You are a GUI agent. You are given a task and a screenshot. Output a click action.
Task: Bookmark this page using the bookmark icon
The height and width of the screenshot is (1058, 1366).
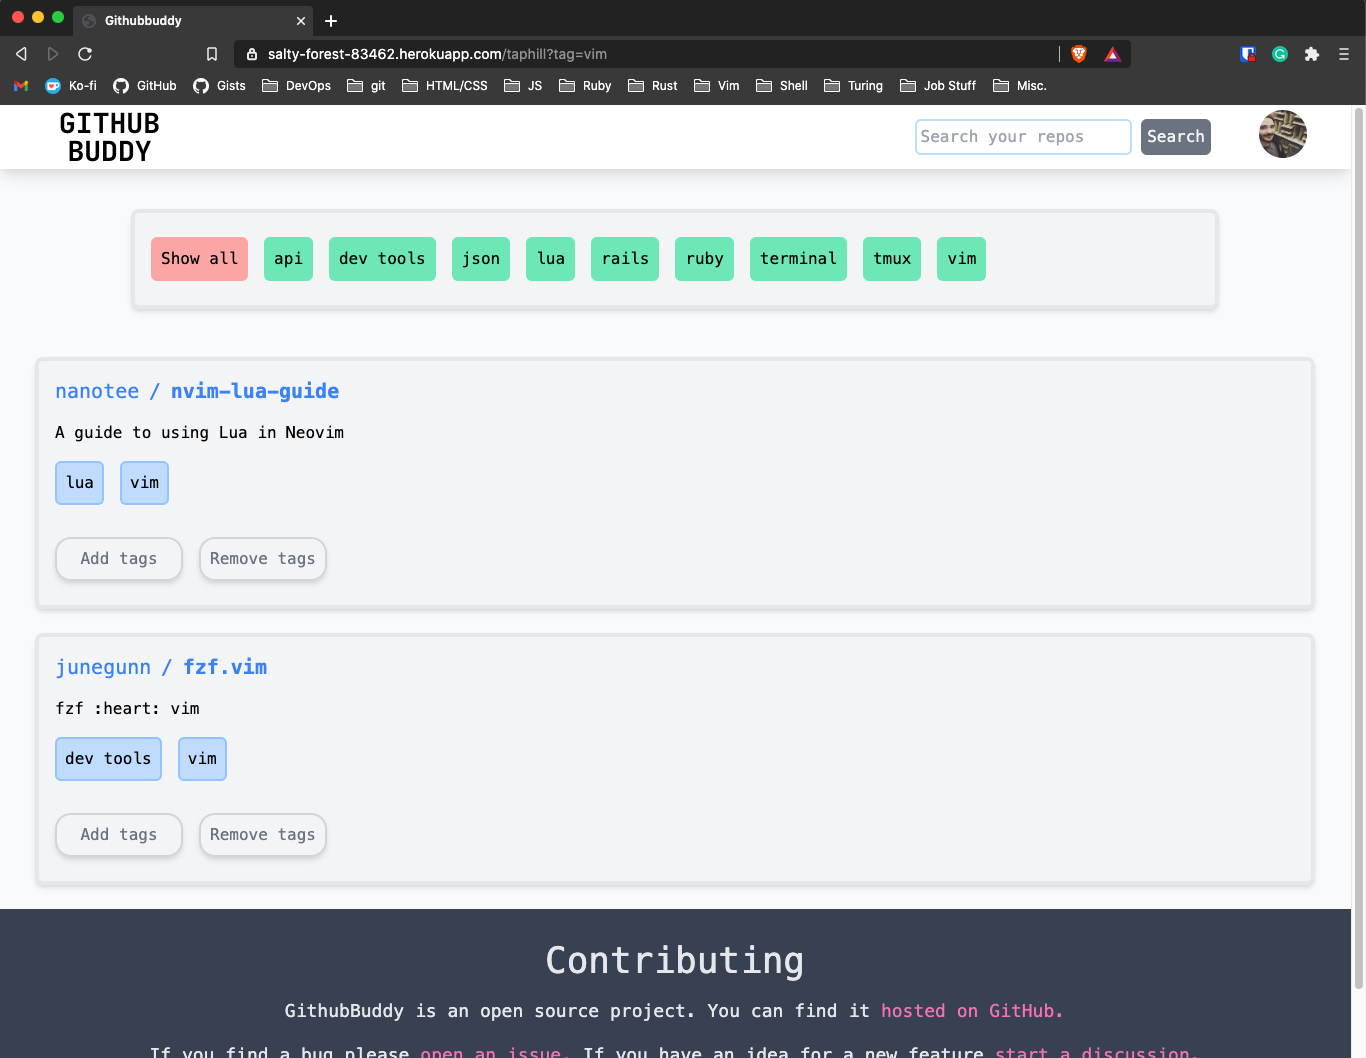(x=212, y=54)
